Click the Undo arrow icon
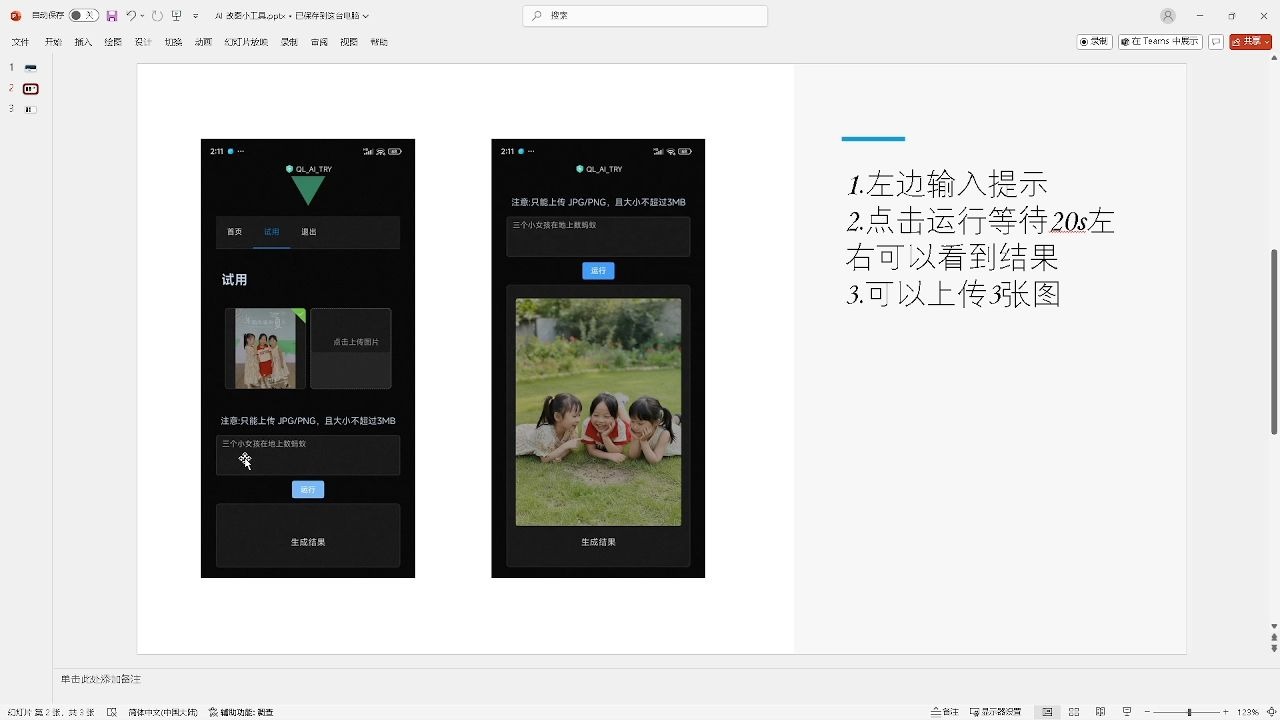Viewport: 1280px width, 720px height. [130, 16]
